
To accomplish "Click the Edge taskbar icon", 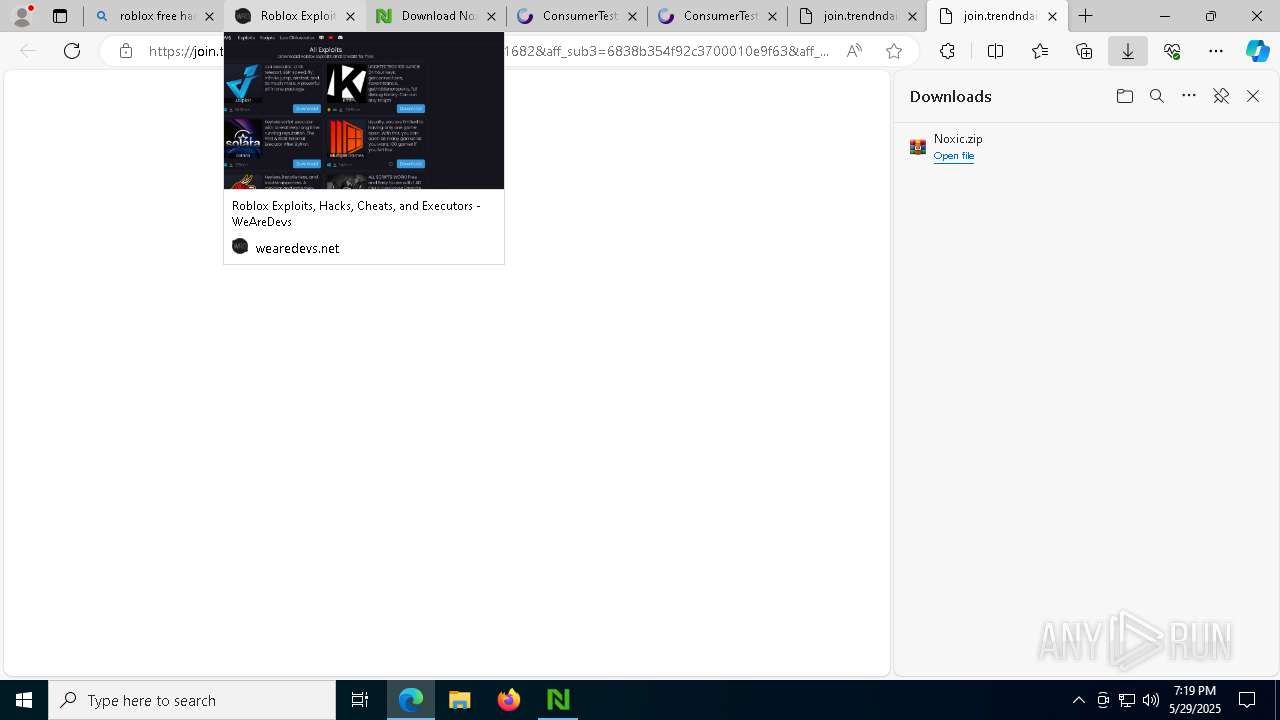I will click(x=411, y=700).
